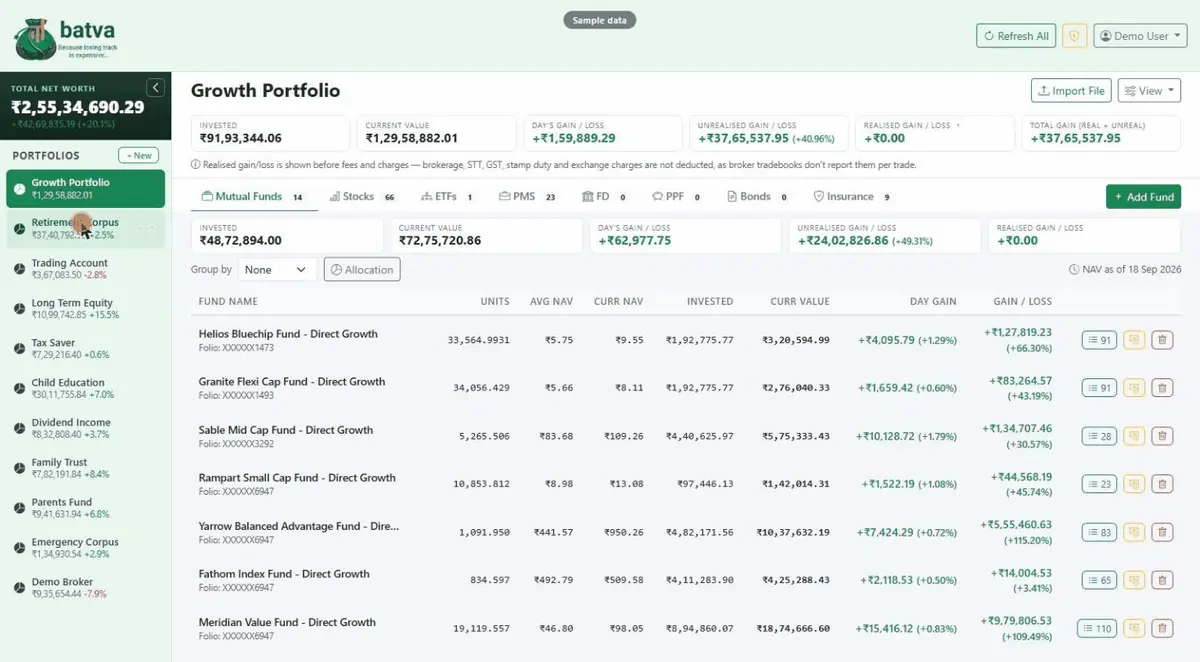
Task: Click the Refresh All button
Action: 1016,36
